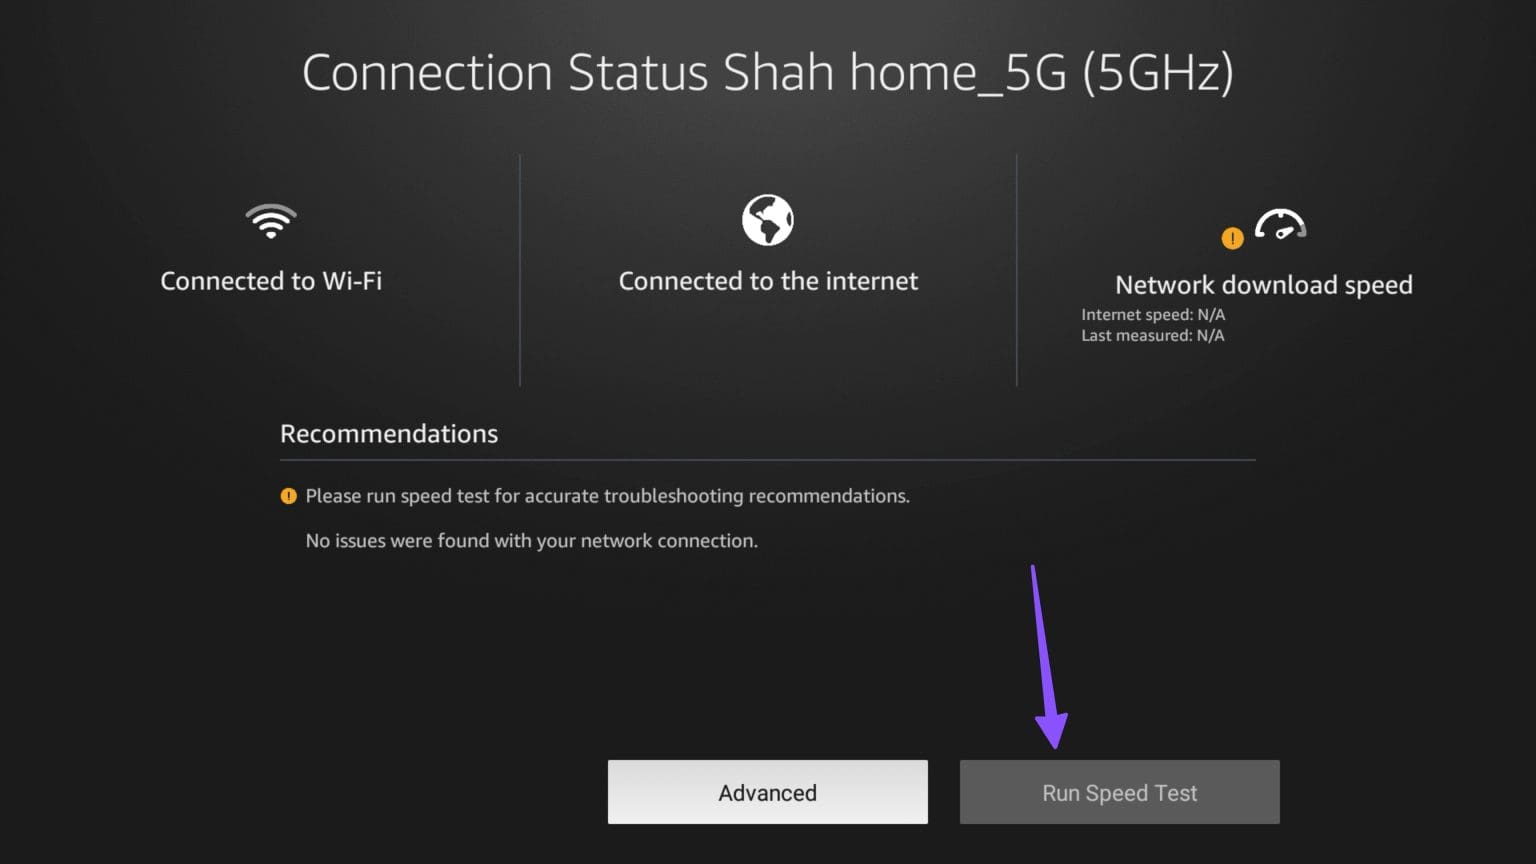Click the Internet speed: N/A label

click(x=1153, y=314)
